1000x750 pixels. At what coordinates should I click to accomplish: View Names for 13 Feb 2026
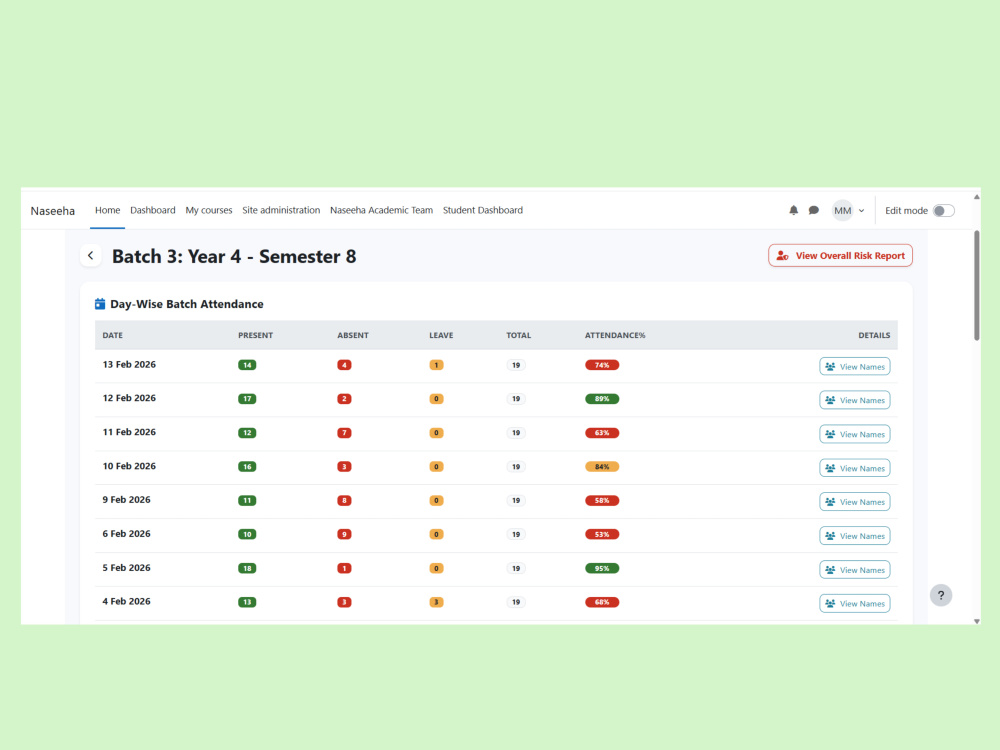click(x=855, y=367)
